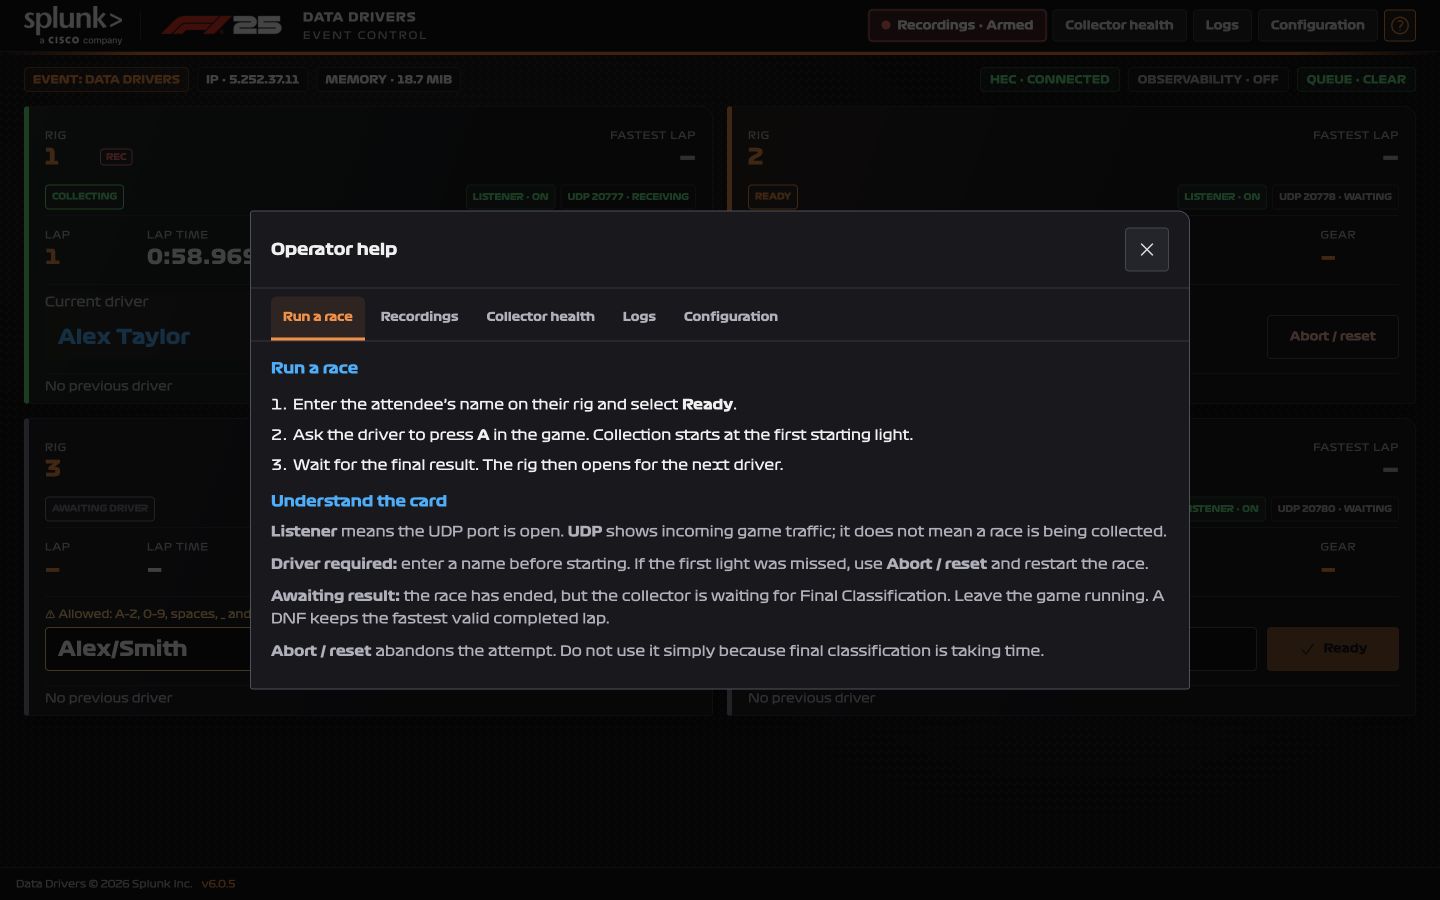Click UDP 20778 · WAITING badge
Viewport: 1440px width, 900px height.
(1335, 197)
